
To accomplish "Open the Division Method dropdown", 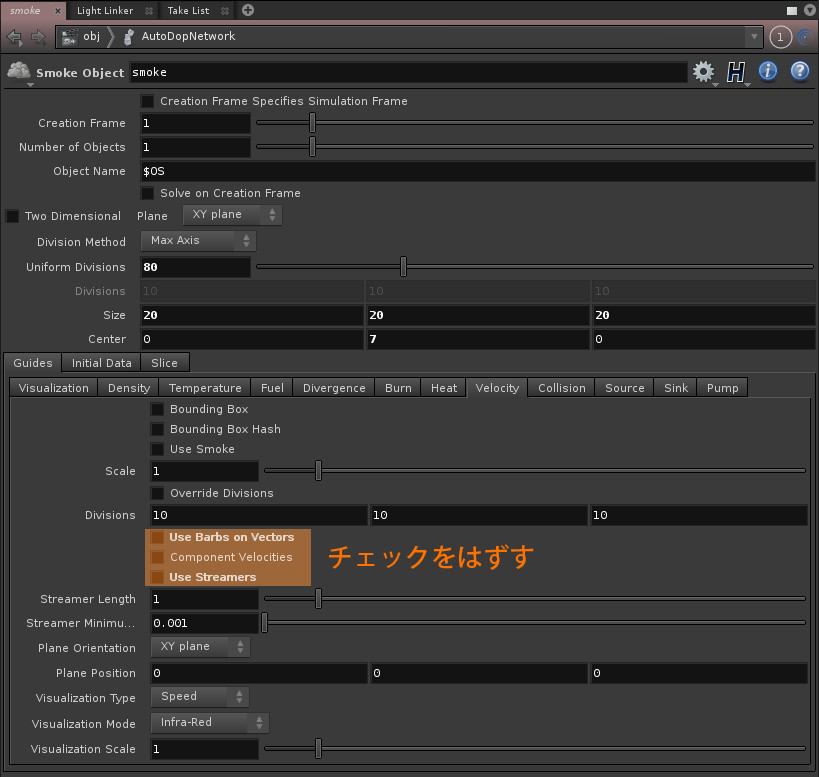I will [x=198, y=241].
